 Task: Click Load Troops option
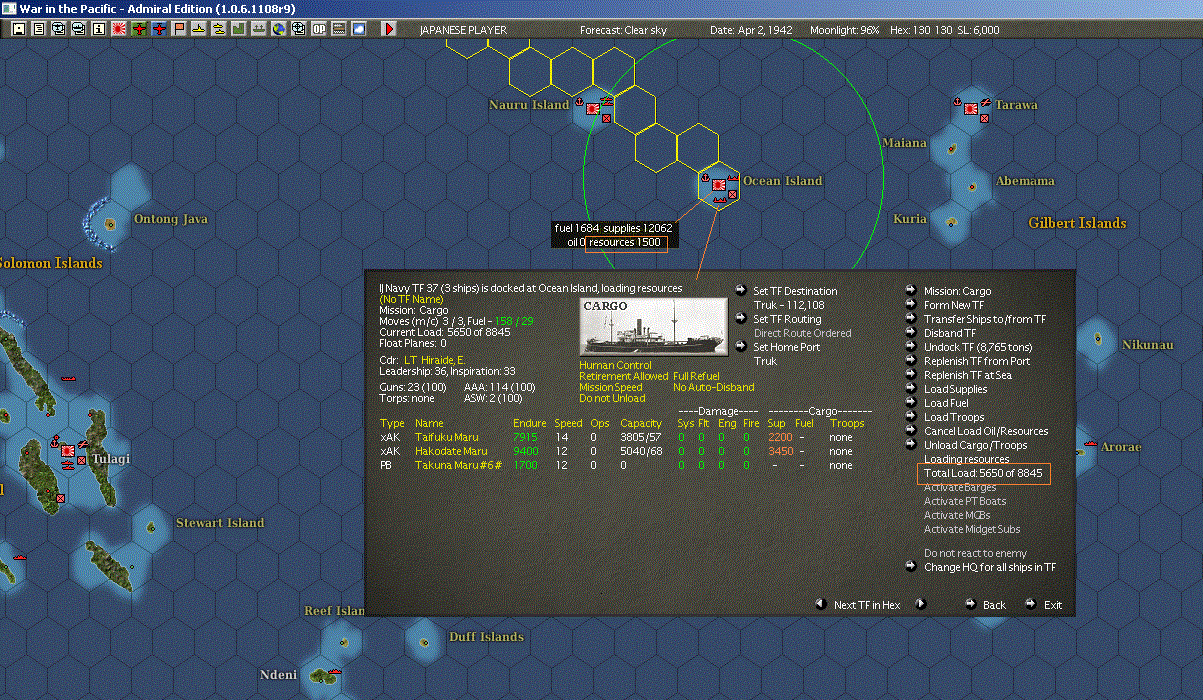(x=954, y=417)
